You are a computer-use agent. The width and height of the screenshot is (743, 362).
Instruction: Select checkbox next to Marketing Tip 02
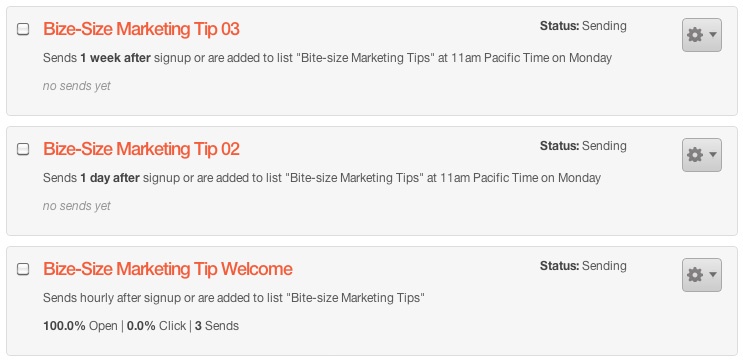pyautogui.click(x=23, y=149)
